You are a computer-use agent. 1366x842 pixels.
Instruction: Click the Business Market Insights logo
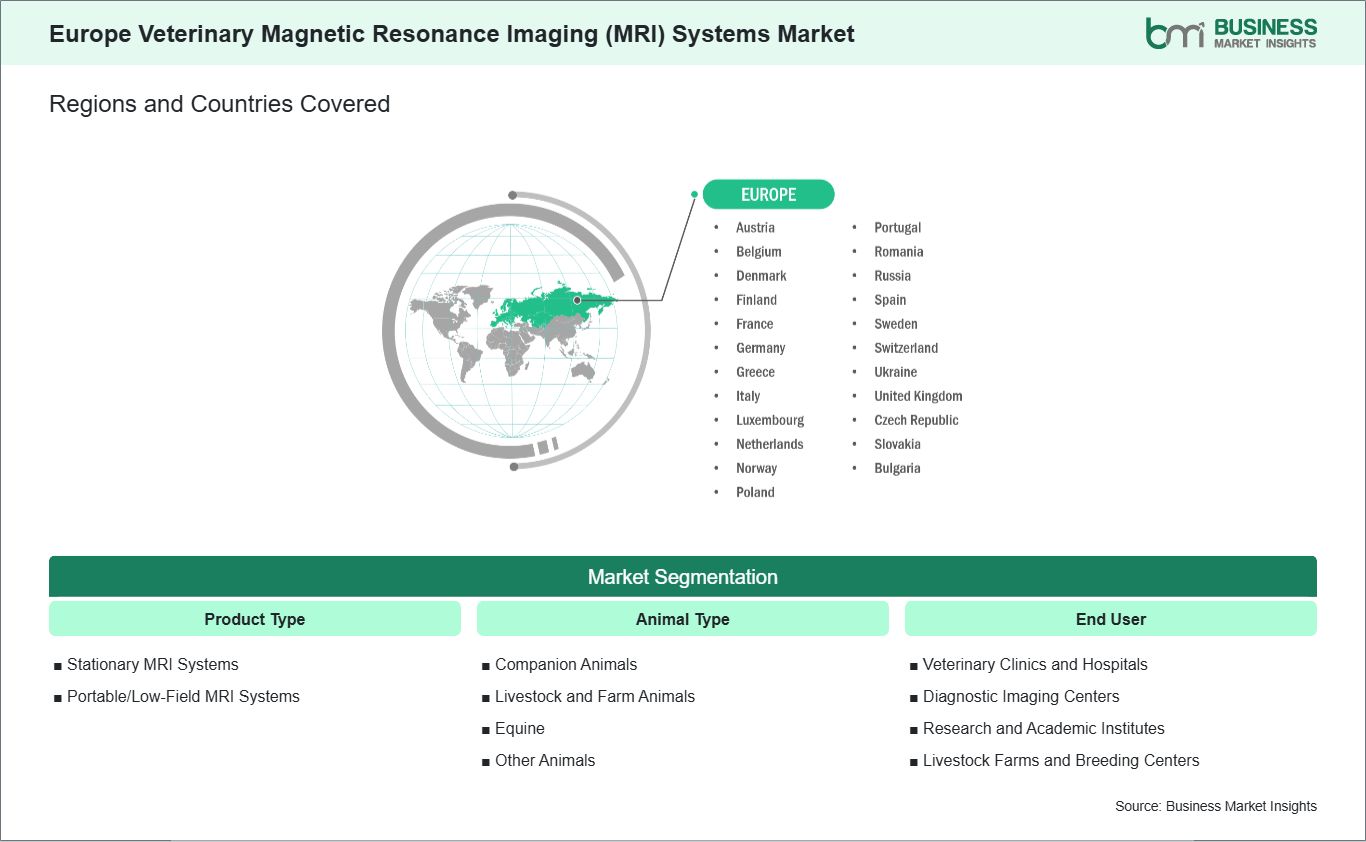pos(1231,33)
